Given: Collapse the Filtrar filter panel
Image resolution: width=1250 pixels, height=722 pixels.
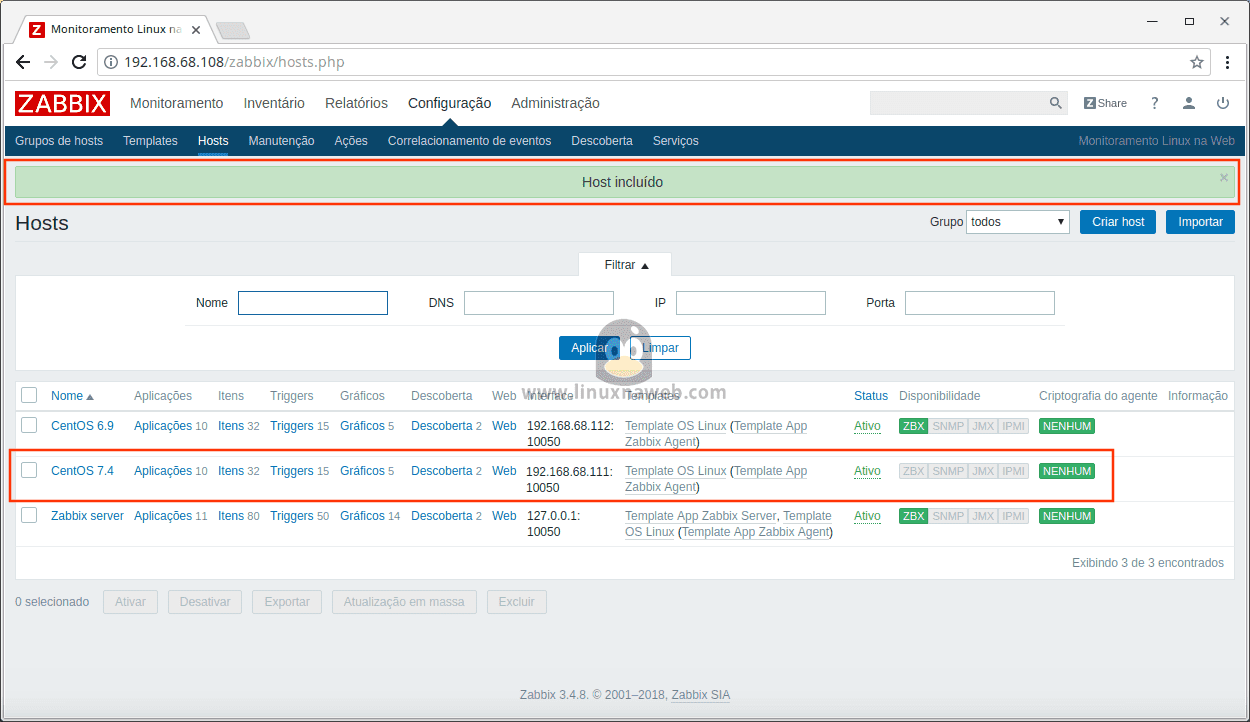Looking at the screenshot, I should tap(626, 265).
